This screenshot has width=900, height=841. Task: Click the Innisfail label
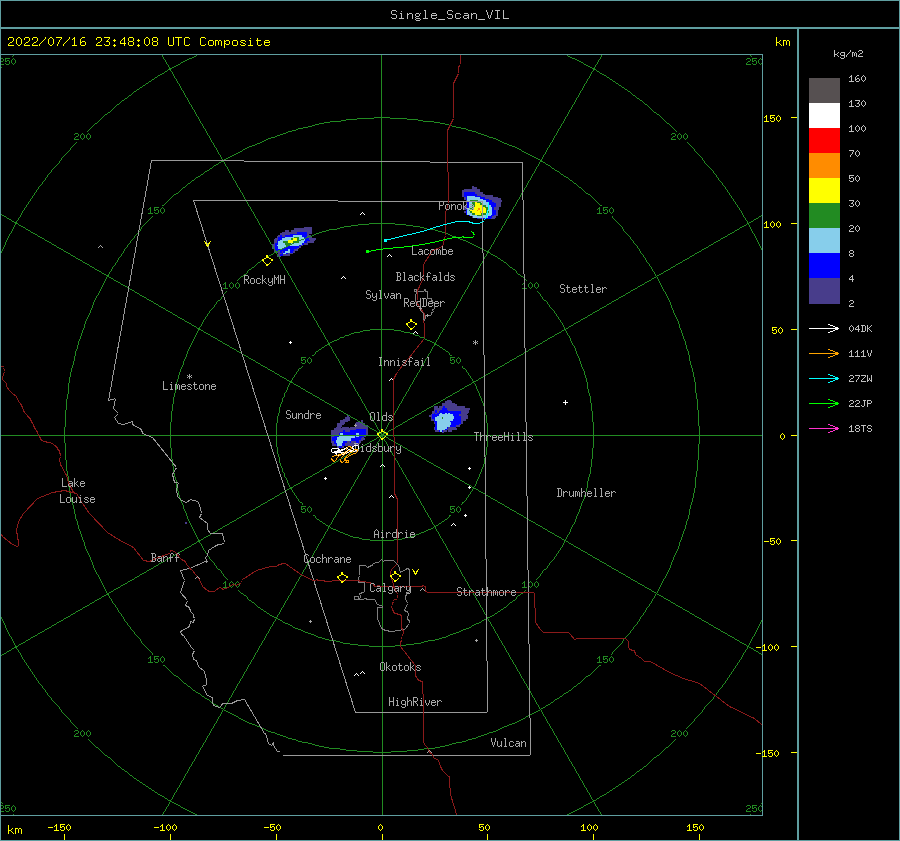tap(404, 362)
